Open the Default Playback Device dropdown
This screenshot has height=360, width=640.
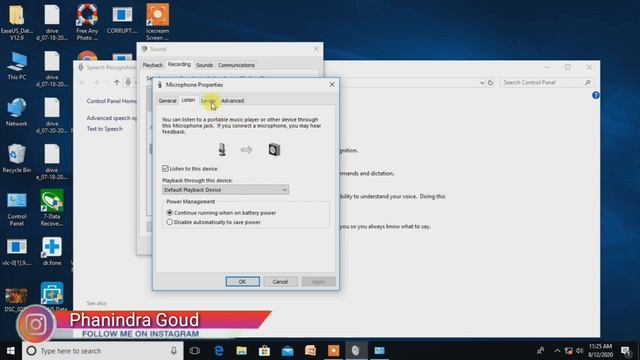[225, 190]
